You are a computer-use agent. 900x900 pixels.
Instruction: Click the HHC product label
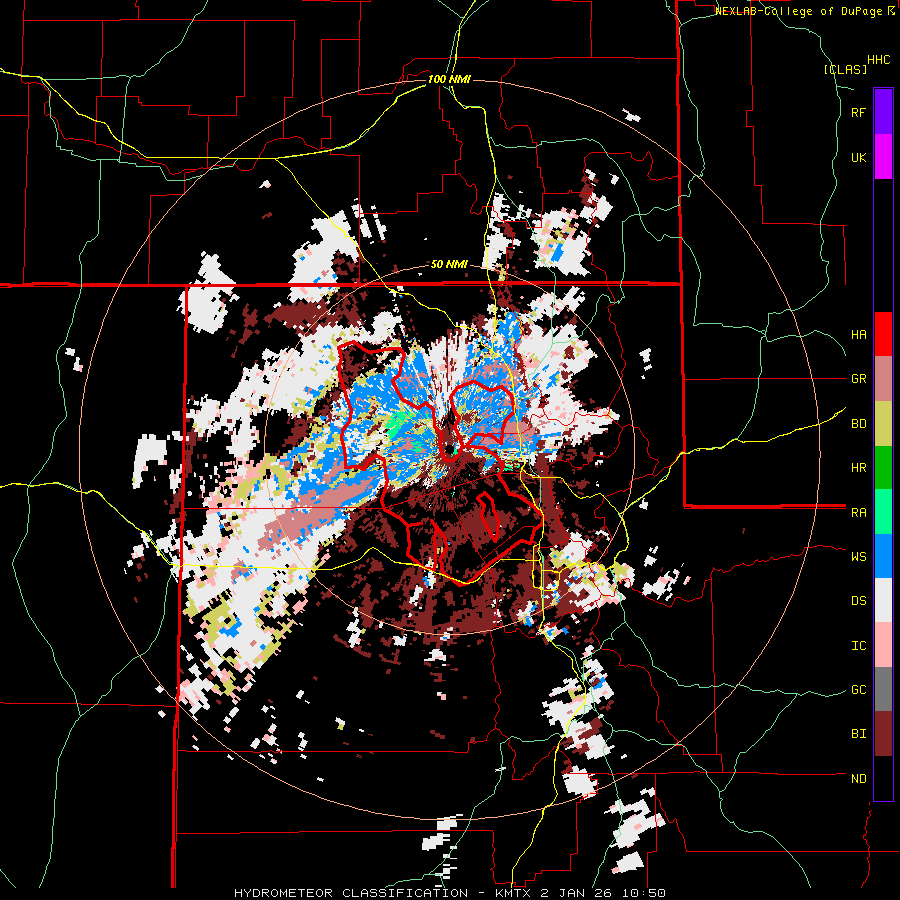coord(878,60)
